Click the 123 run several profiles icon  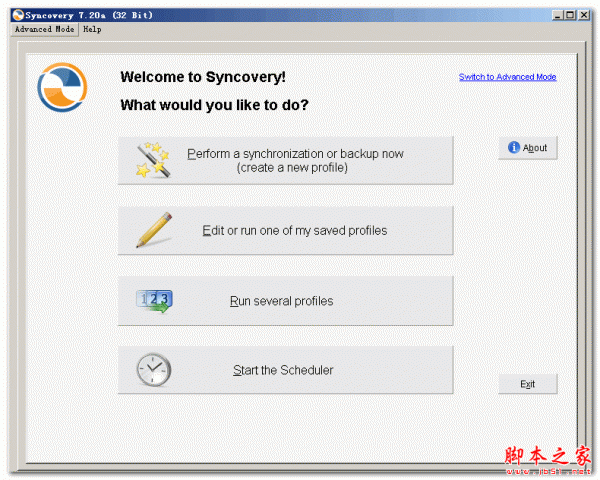[154, 301]
